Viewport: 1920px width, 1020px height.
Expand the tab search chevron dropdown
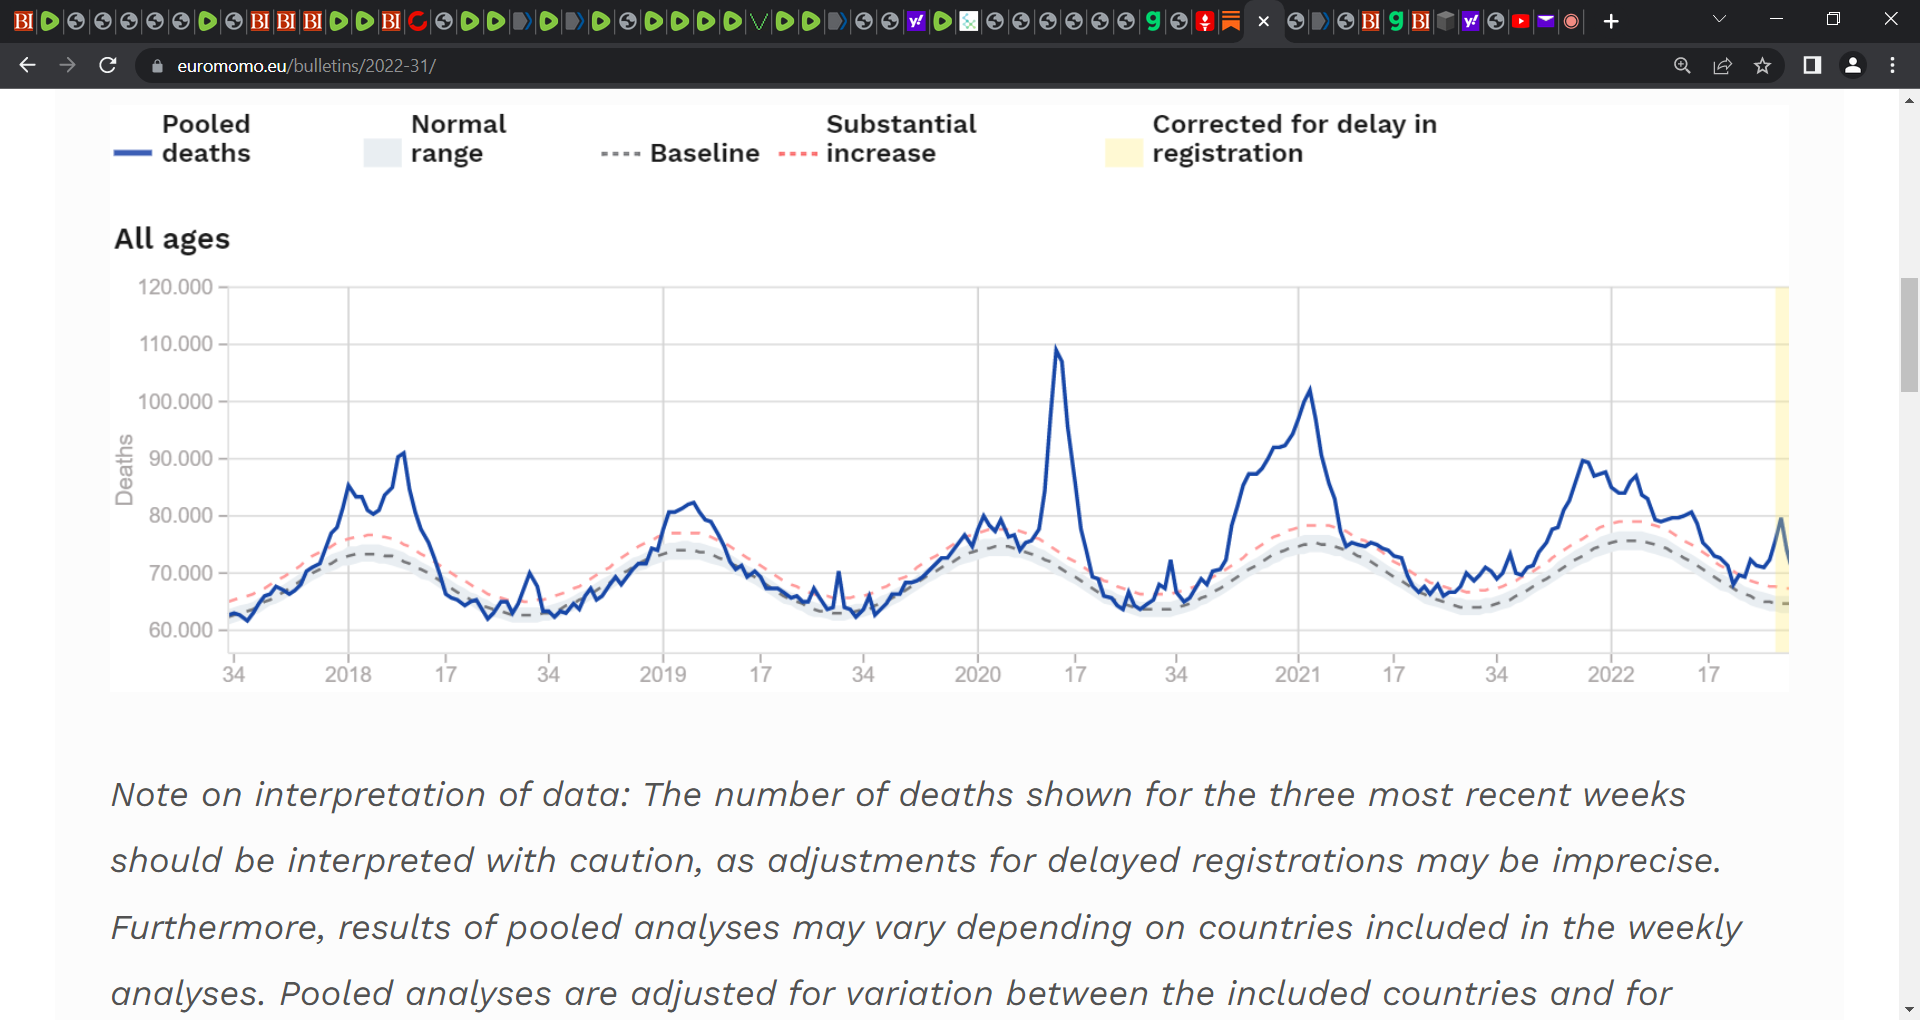point(1719,19)
